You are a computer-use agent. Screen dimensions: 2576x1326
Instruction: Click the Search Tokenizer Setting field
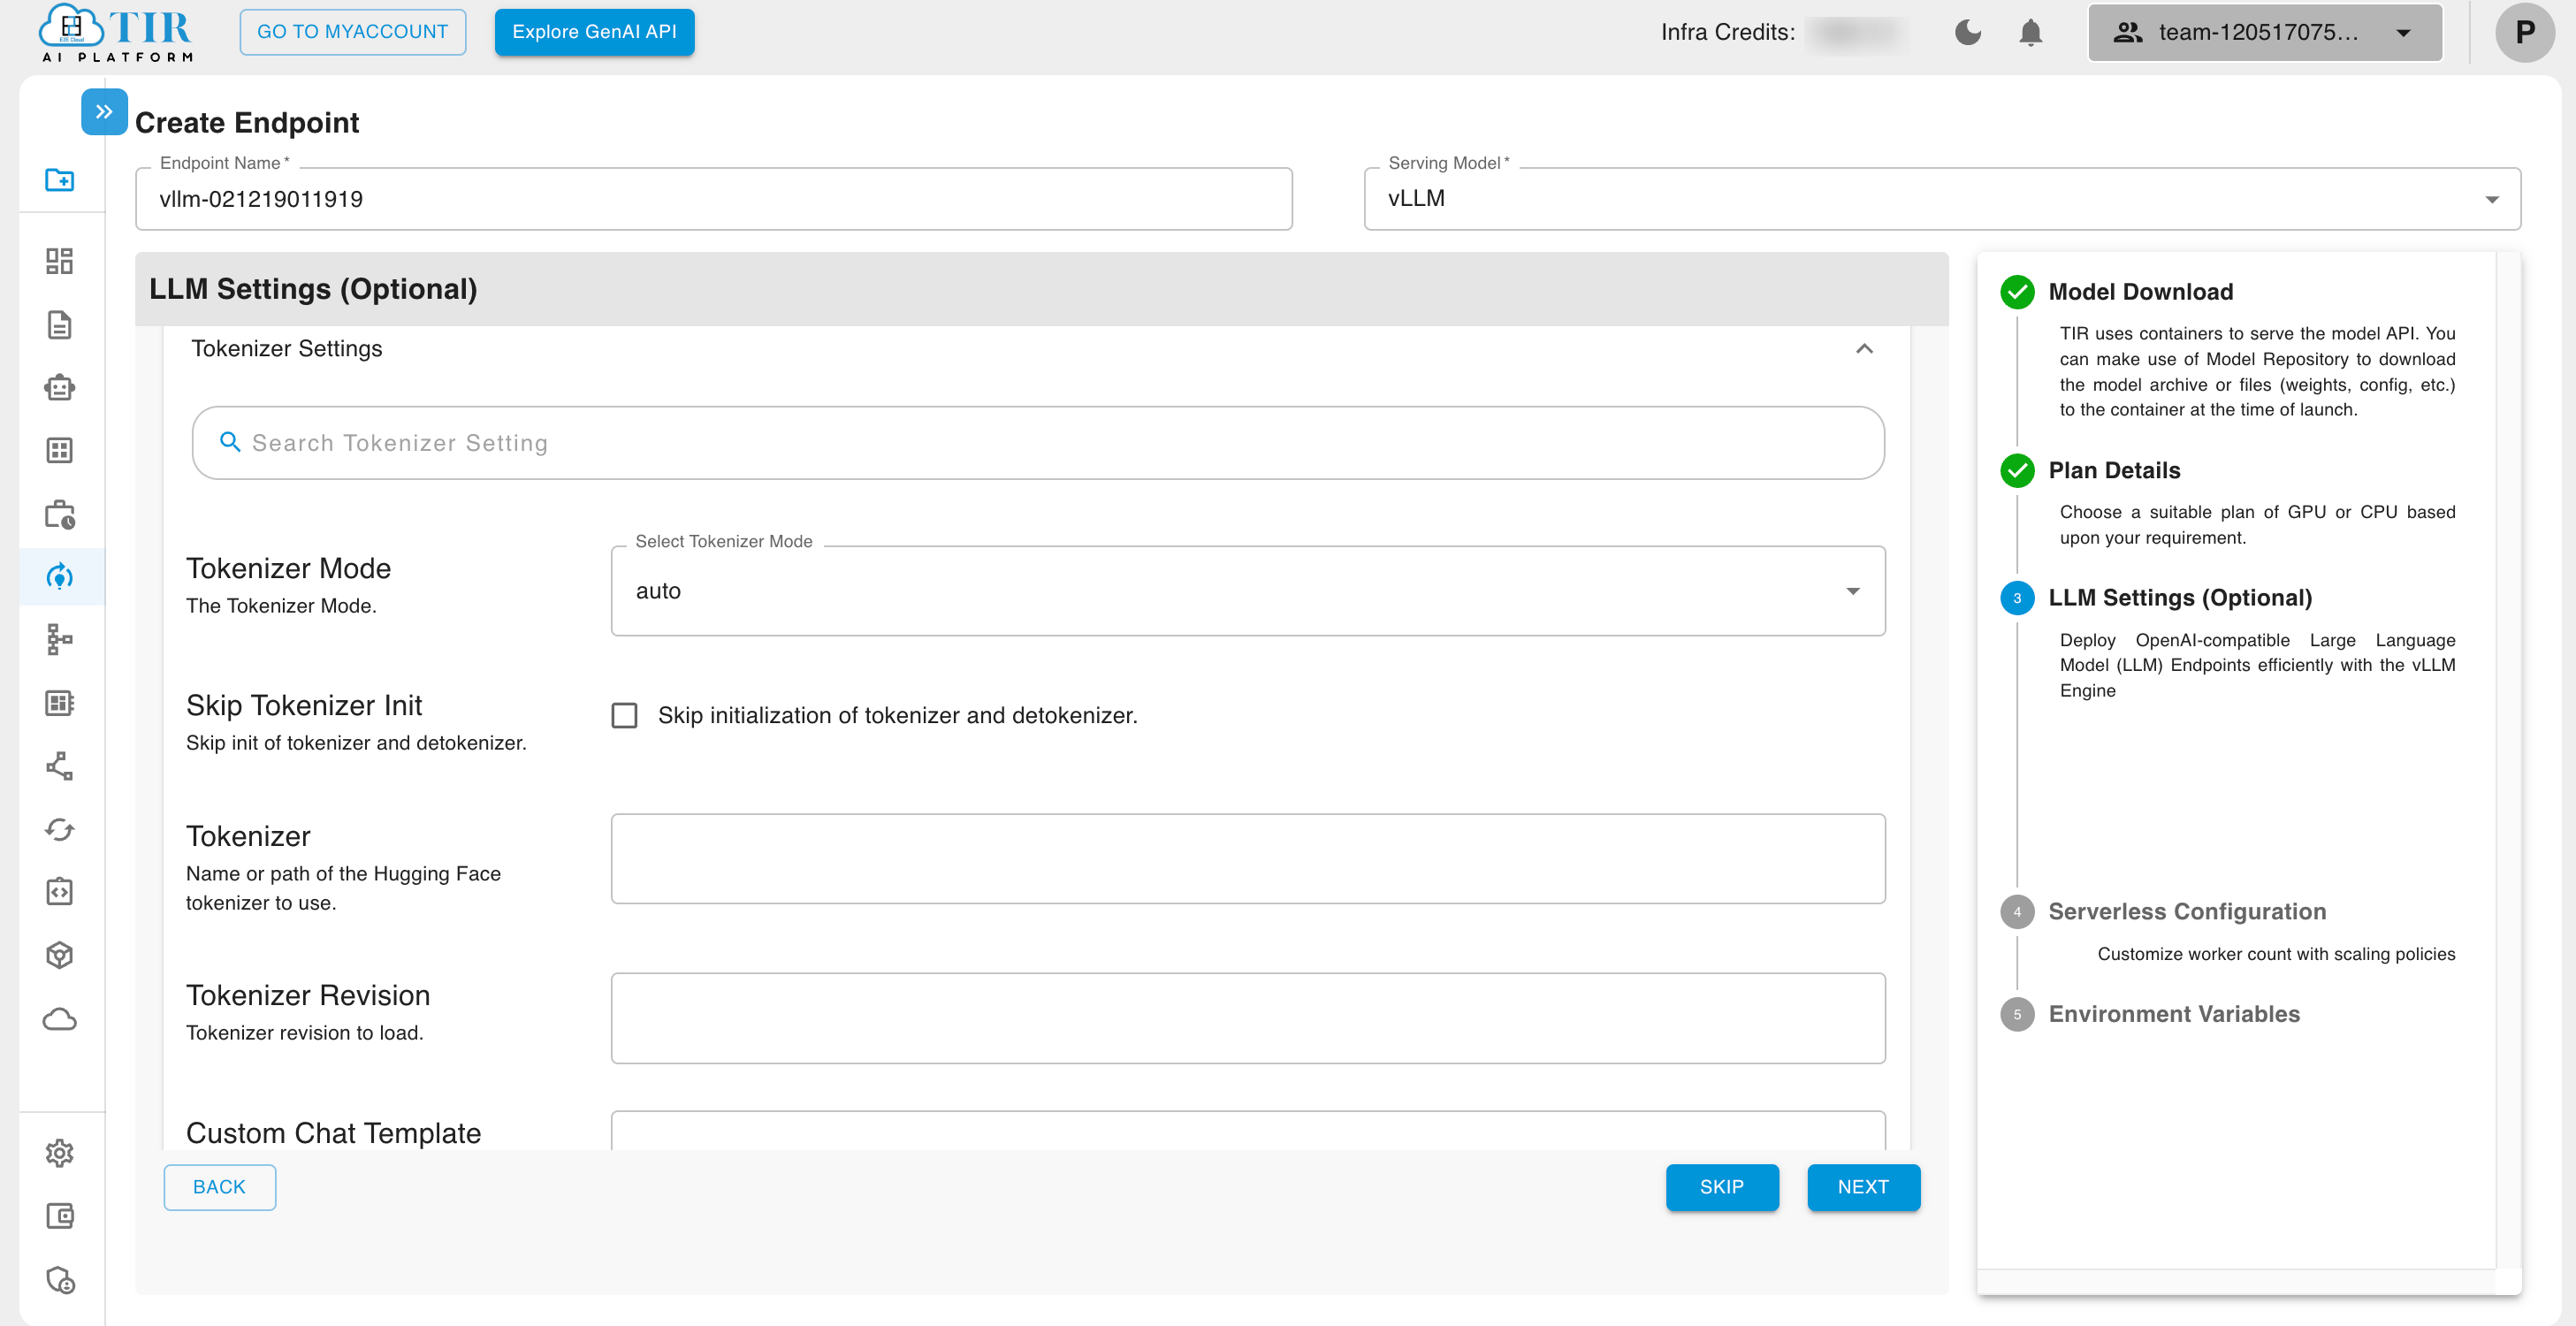(x=1038, y=443)
